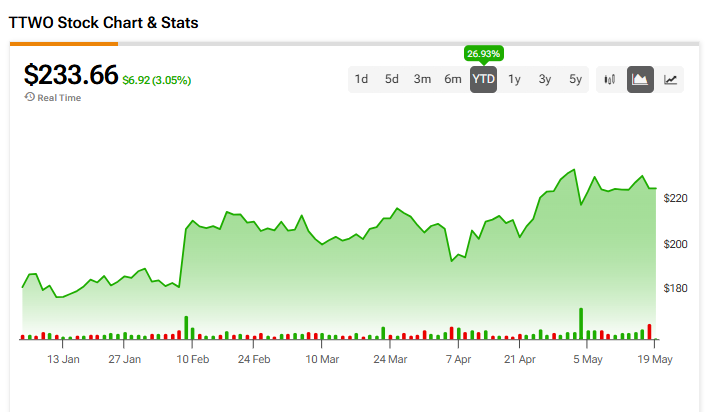The height and width of the screenshot is (412, 707).
Task: Click the 7 Apr date axis label
Action: pyautogui.click(x=458, y=359)
